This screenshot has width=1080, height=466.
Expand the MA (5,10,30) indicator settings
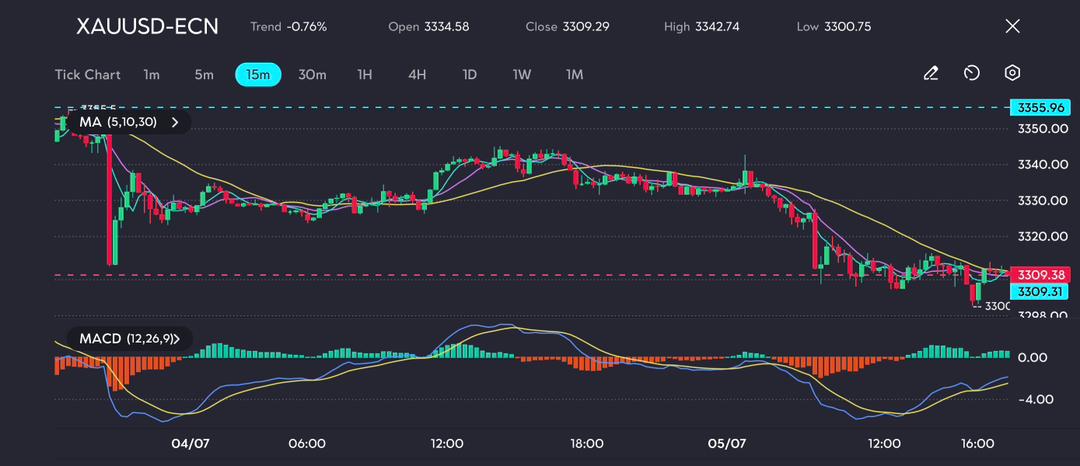[x=175, y=122]
